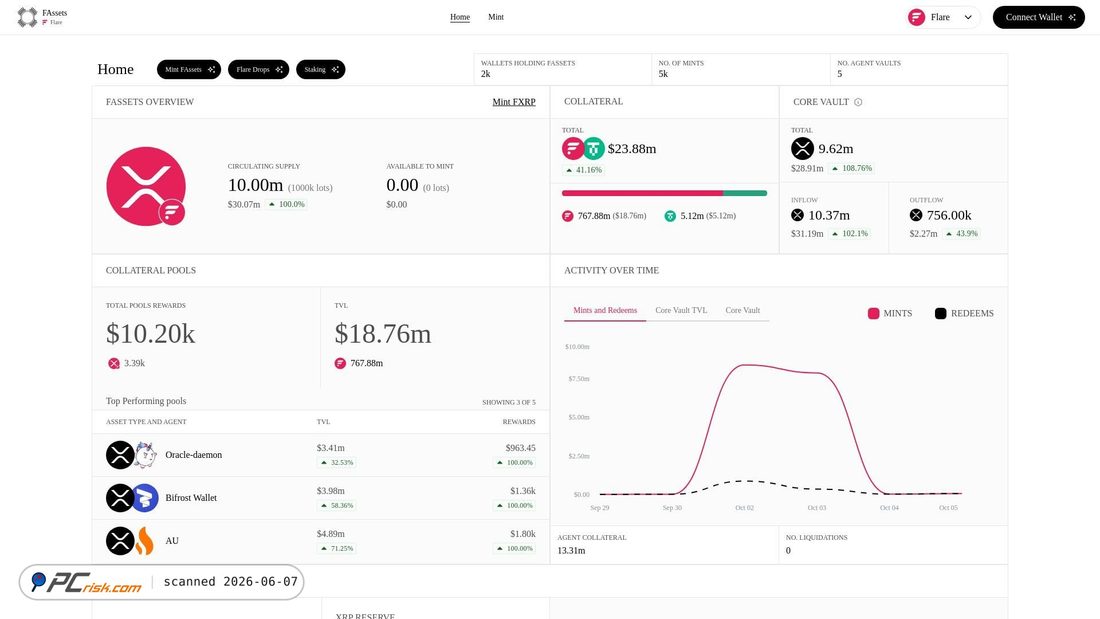Switch to the Core Vault tab

tap(742, 310)
